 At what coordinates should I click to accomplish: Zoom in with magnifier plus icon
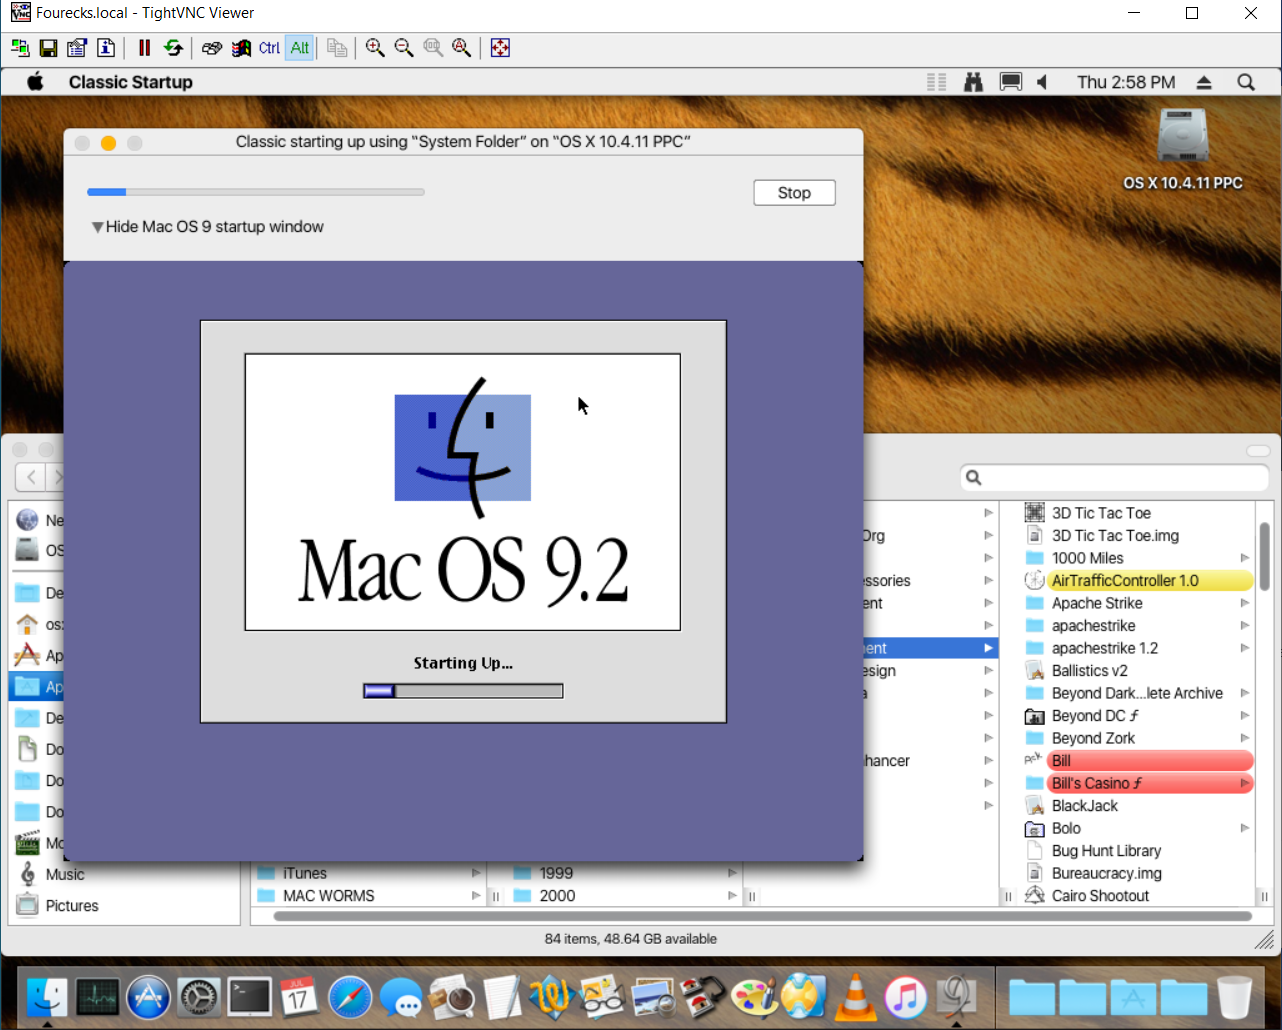point(375,48)
